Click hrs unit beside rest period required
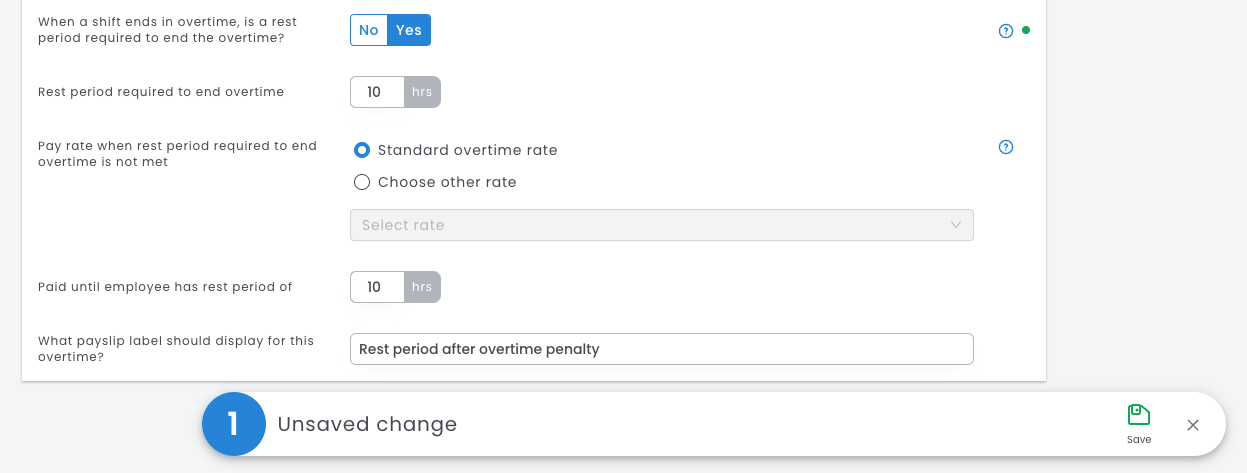The image size is (1247, 473). tap(422, 92)
